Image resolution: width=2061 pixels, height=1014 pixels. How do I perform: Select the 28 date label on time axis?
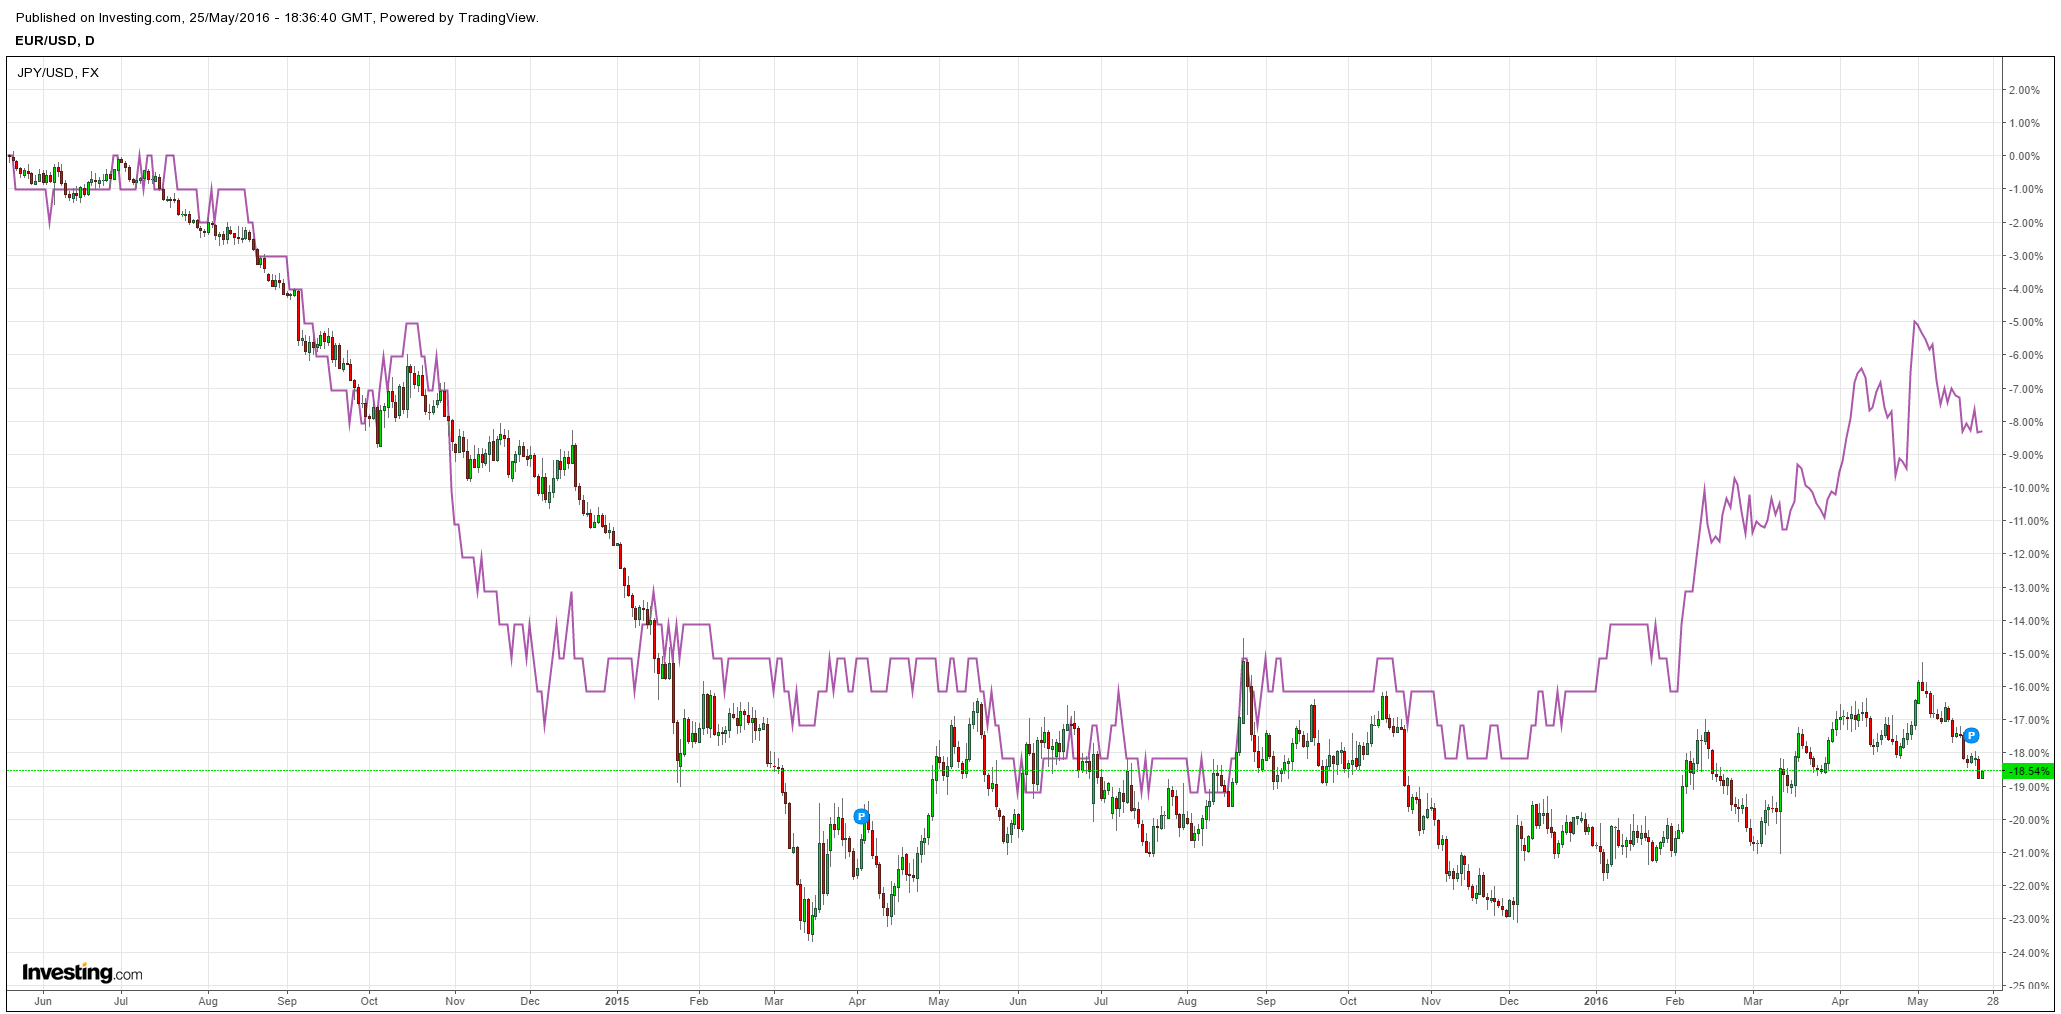[1993, 1000]
